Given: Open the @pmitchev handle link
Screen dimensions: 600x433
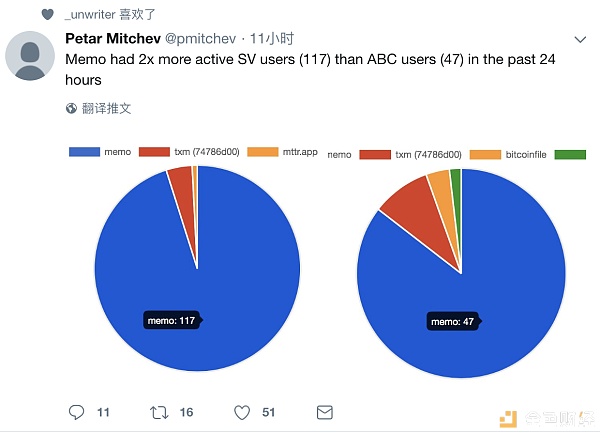Looking at the screenshot, I should pos(201,39).
